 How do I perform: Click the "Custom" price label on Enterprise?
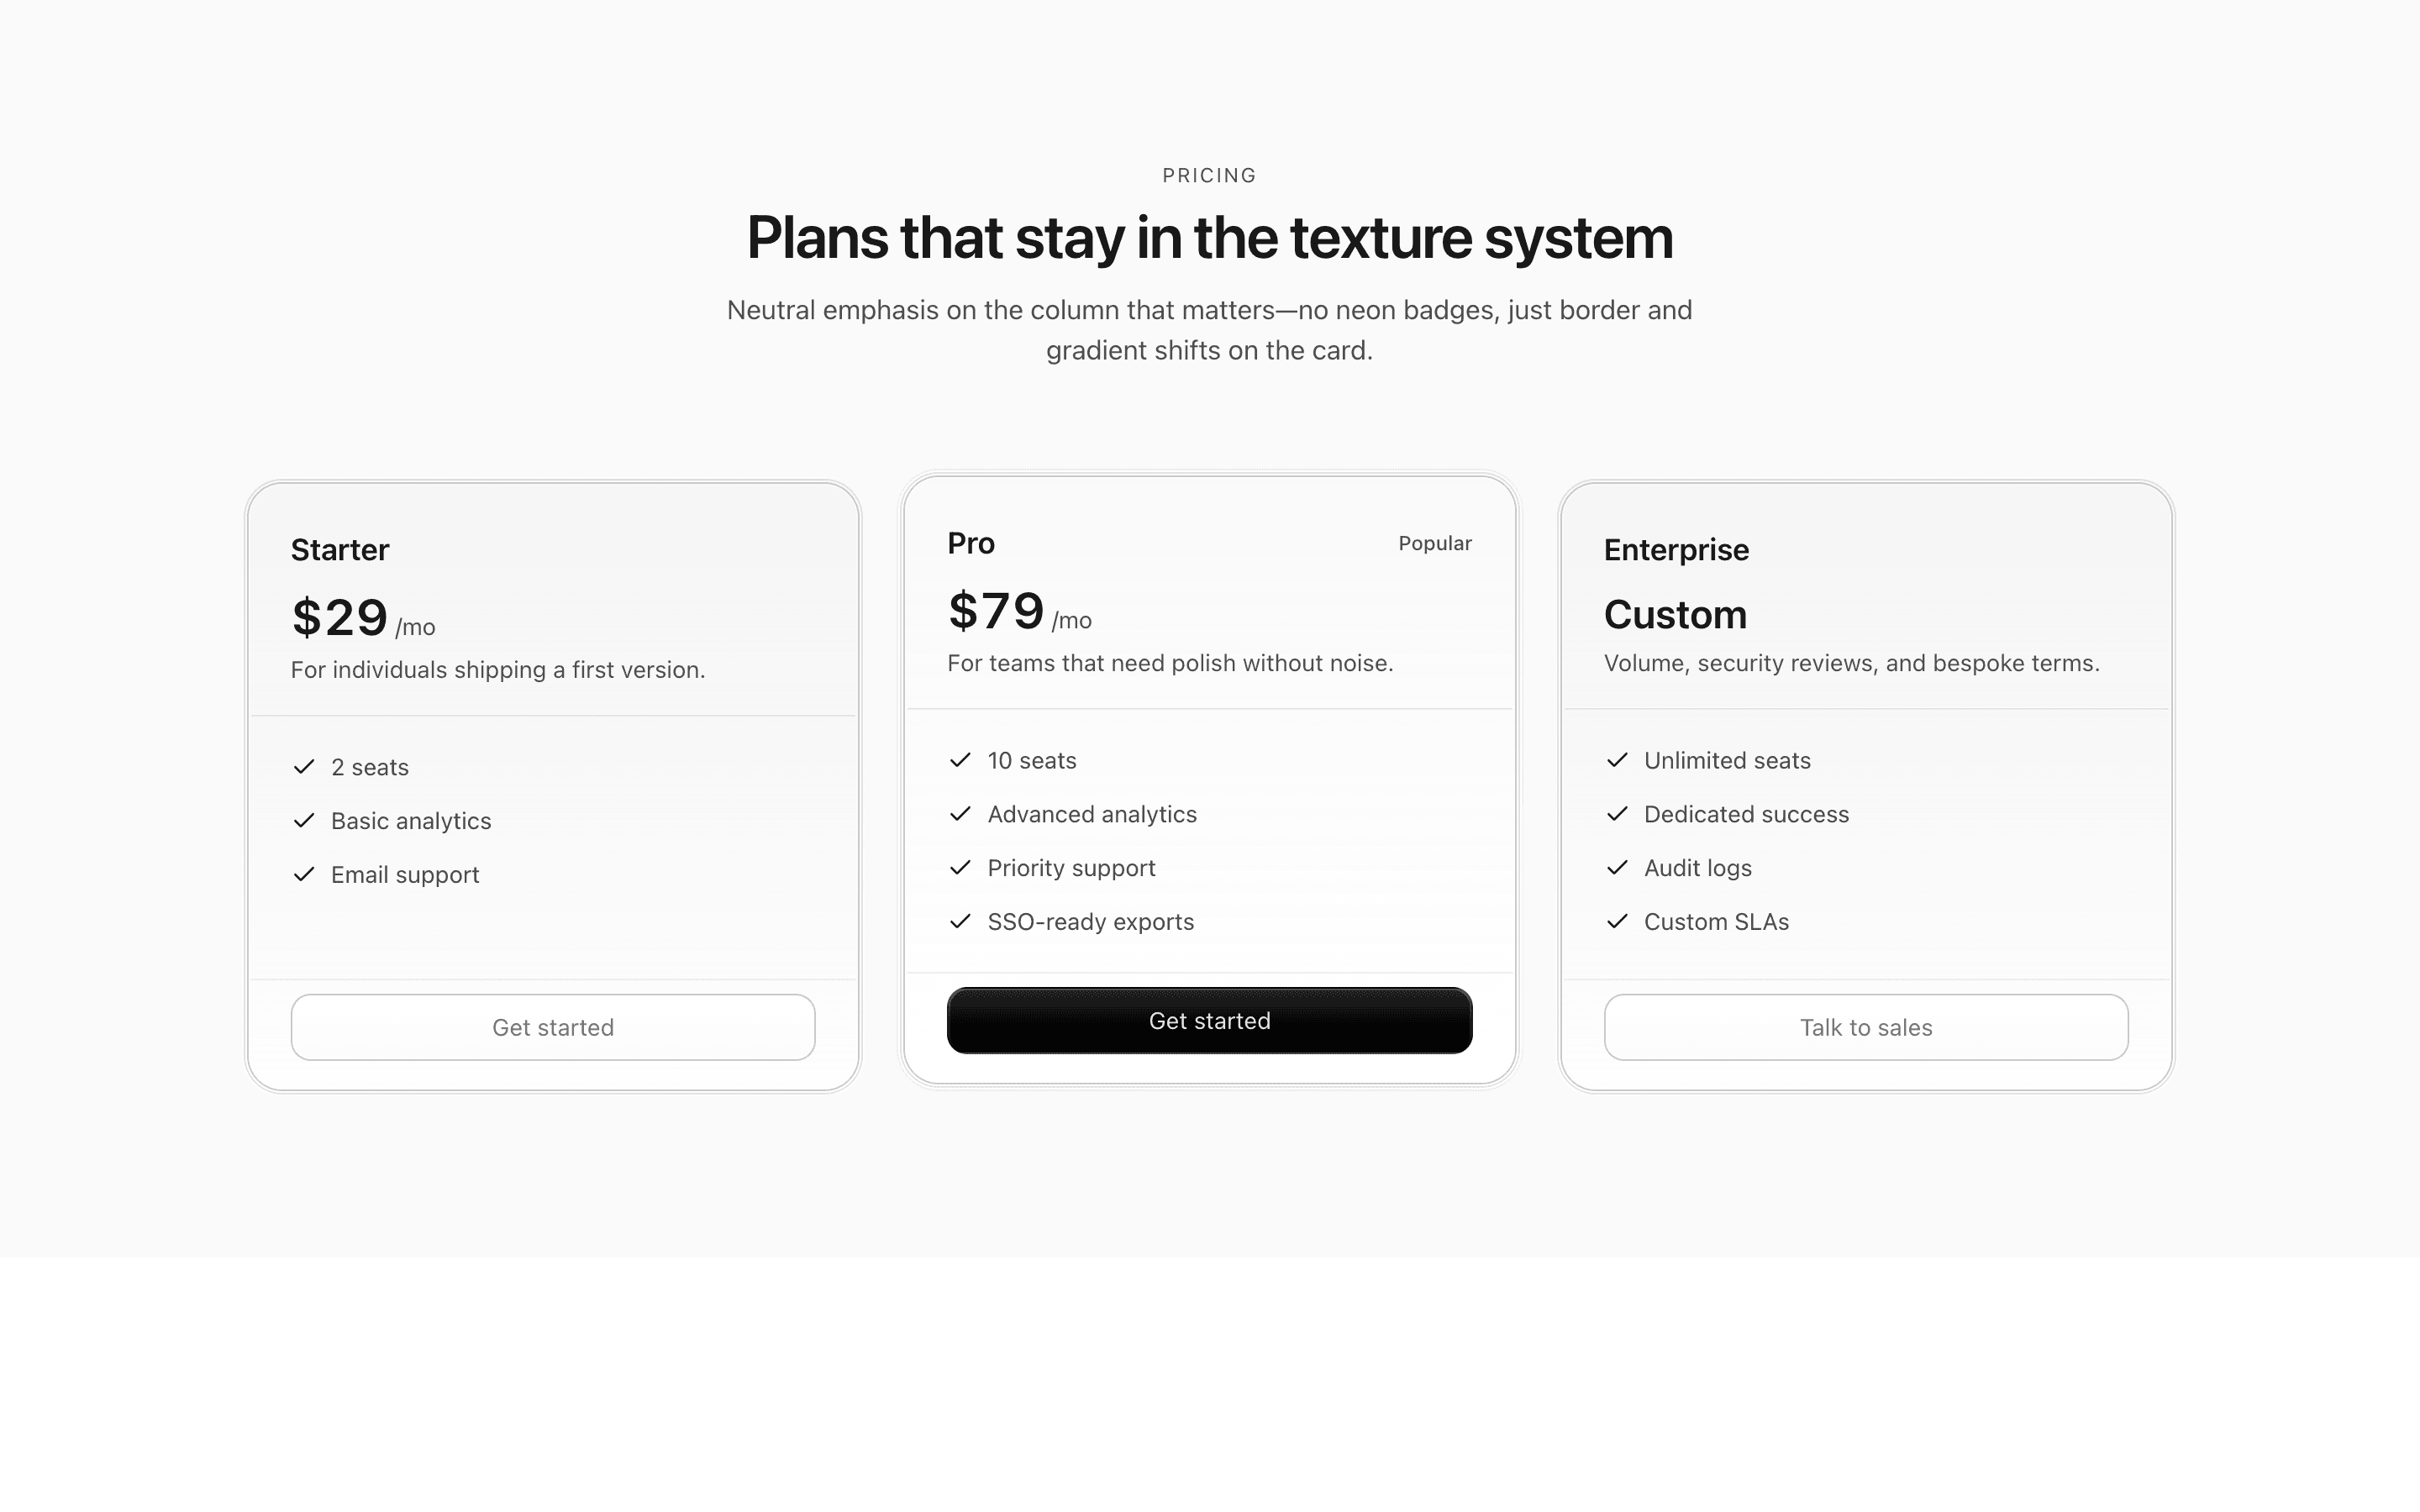pos(1674,614)
